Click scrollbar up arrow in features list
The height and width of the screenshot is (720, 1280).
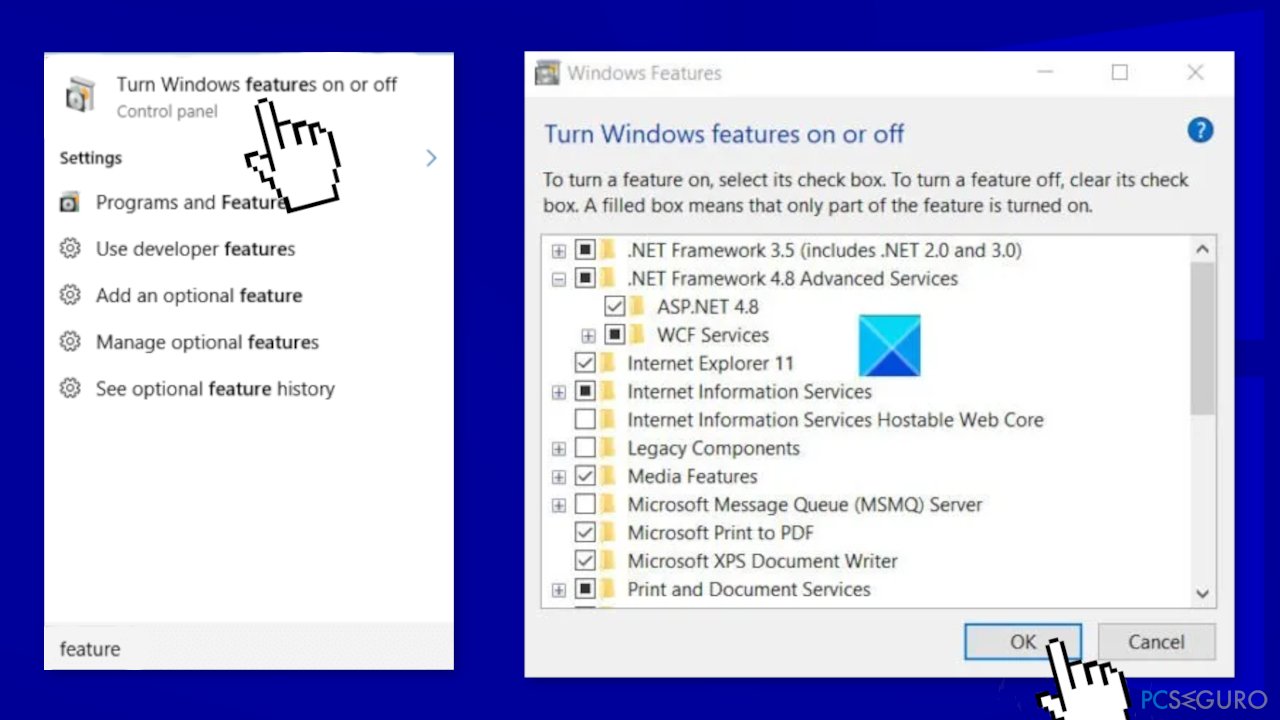click(1203, 249)
